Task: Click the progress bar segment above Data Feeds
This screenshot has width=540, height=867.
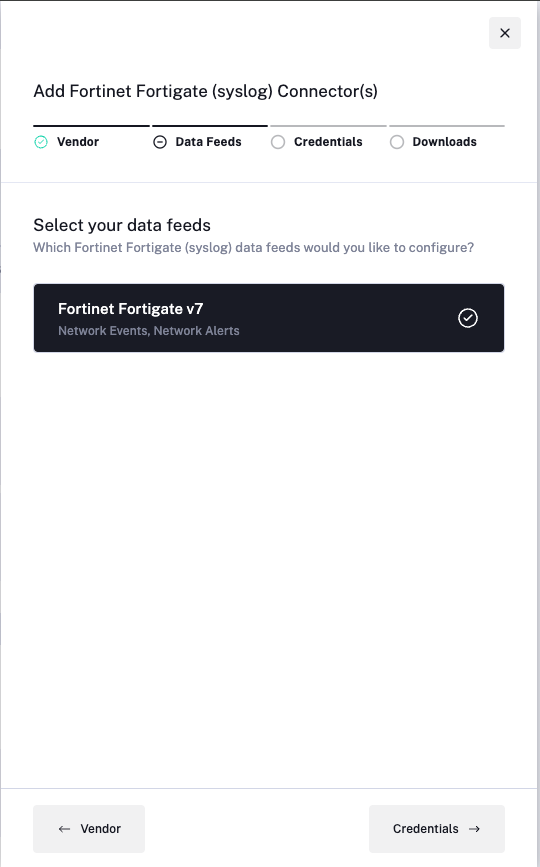Action: point(210,126)
